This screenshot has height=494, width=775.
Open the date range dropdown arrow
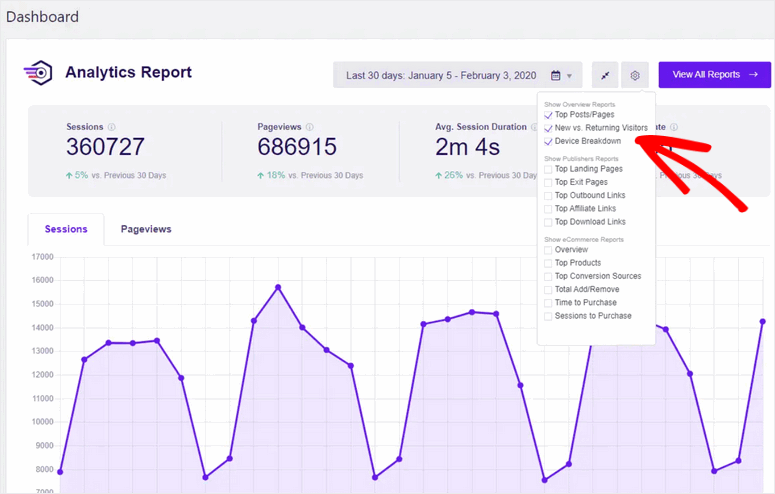569,76
